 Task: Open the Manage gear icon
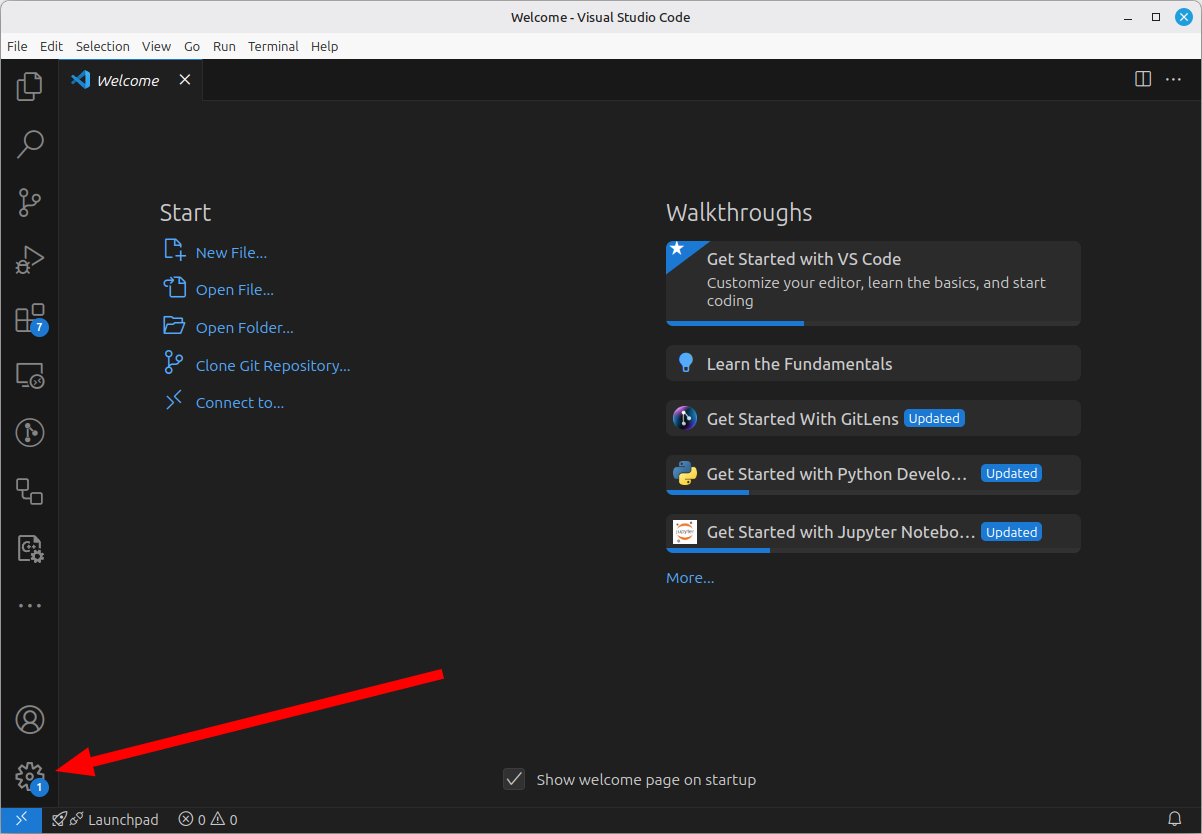(30, 776)
